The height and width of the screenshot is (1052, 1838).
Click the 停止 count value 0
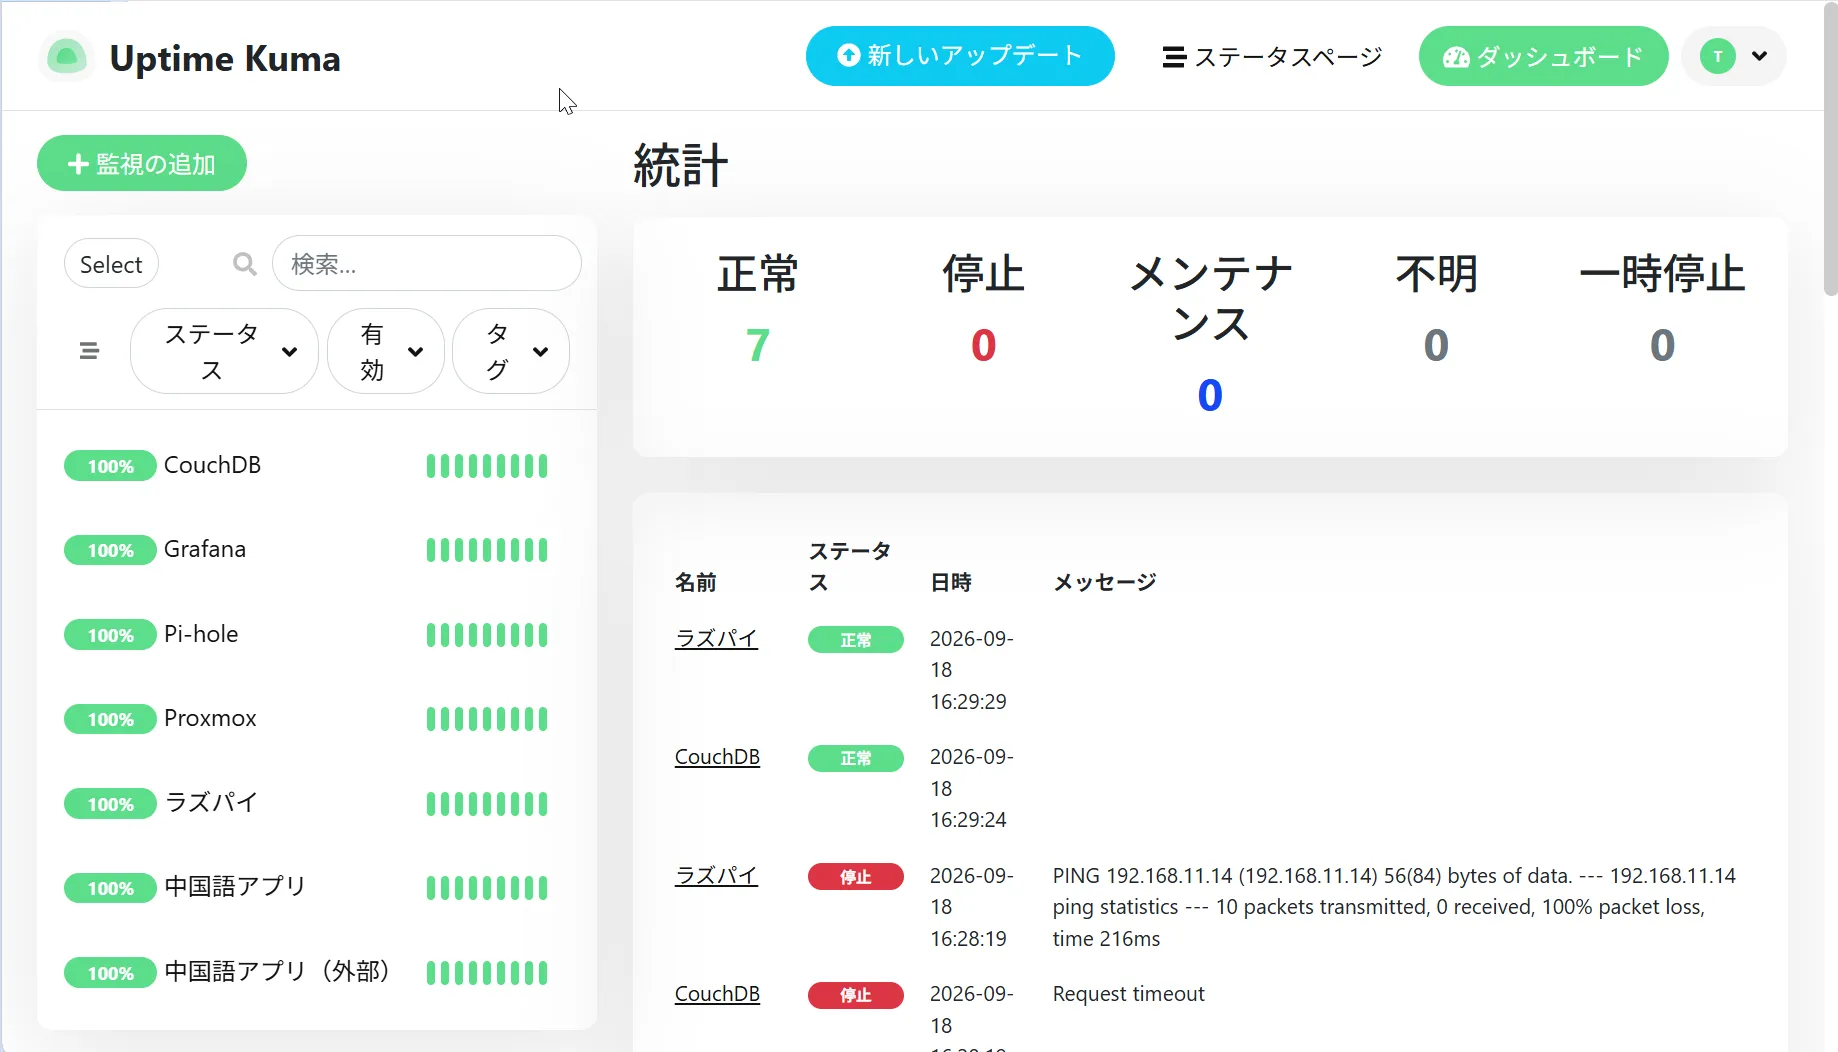coord(984,346)
